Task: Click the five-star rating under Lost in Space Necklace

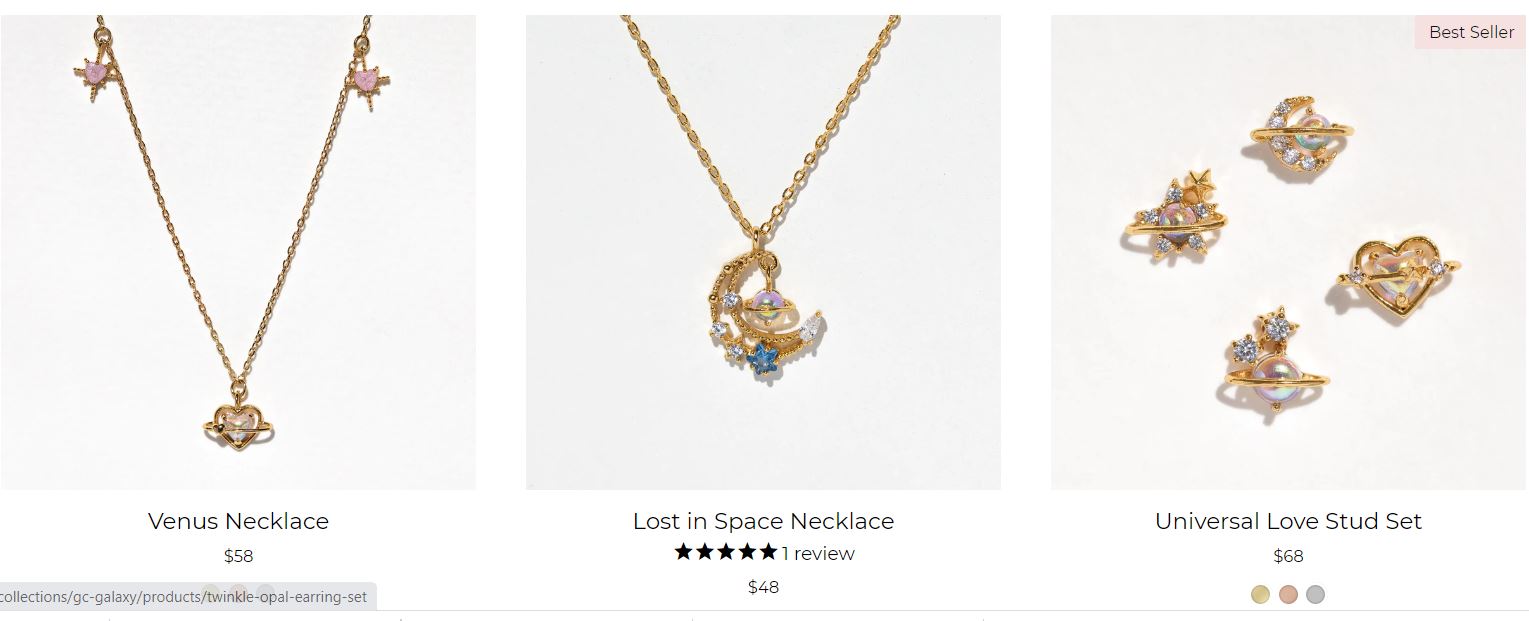Action: [x=726, y=552]
